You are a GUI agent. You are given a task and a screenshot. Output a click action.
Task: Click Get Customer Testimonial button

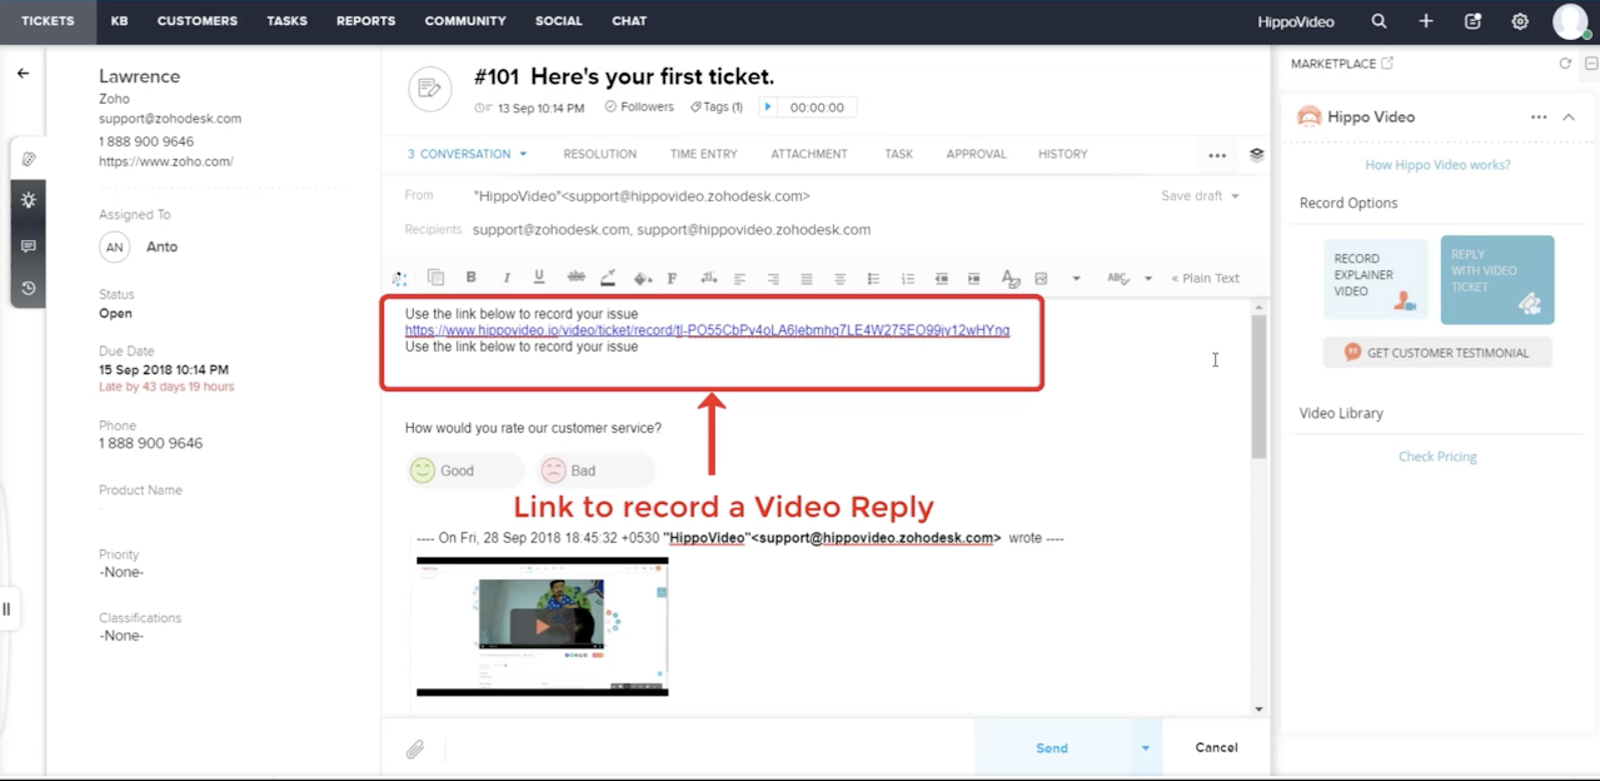point(1438,352)
